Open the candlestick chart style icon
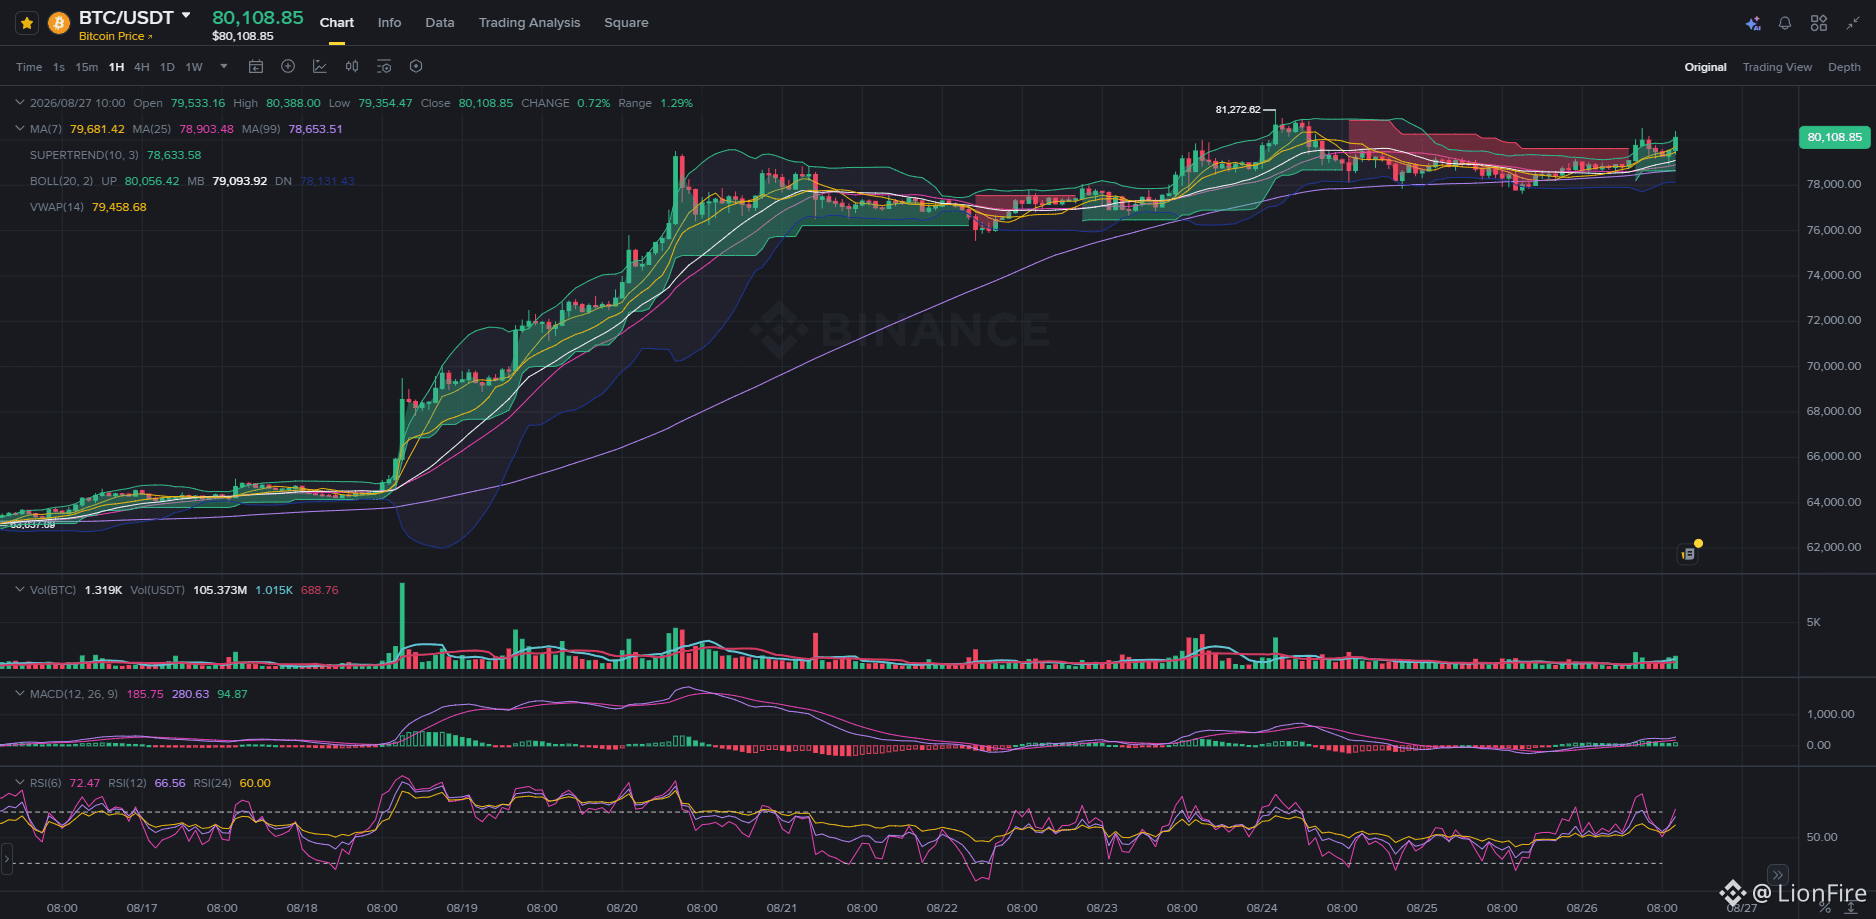This screenshot has width=1876, height=919. 352,66
